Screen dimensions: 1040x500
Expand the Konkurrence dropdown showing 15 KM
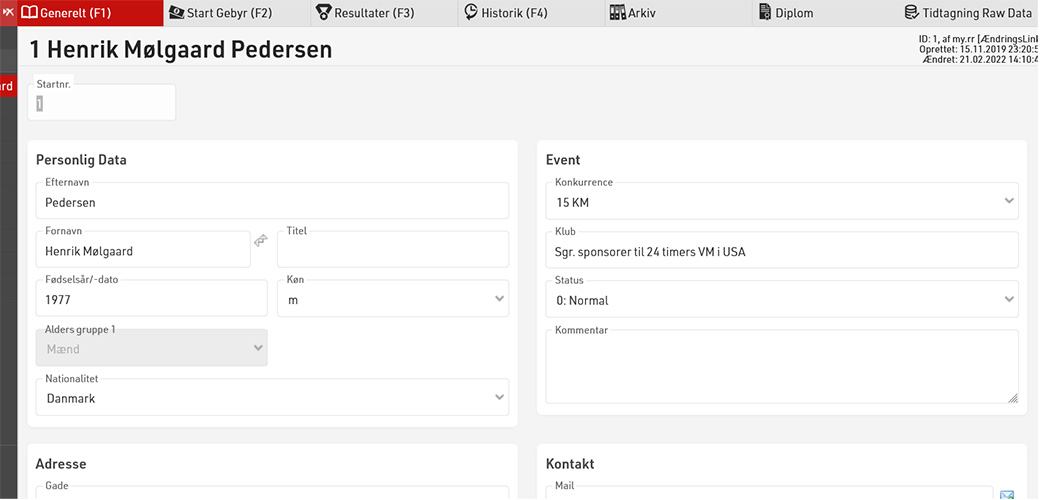coord(781,202)
